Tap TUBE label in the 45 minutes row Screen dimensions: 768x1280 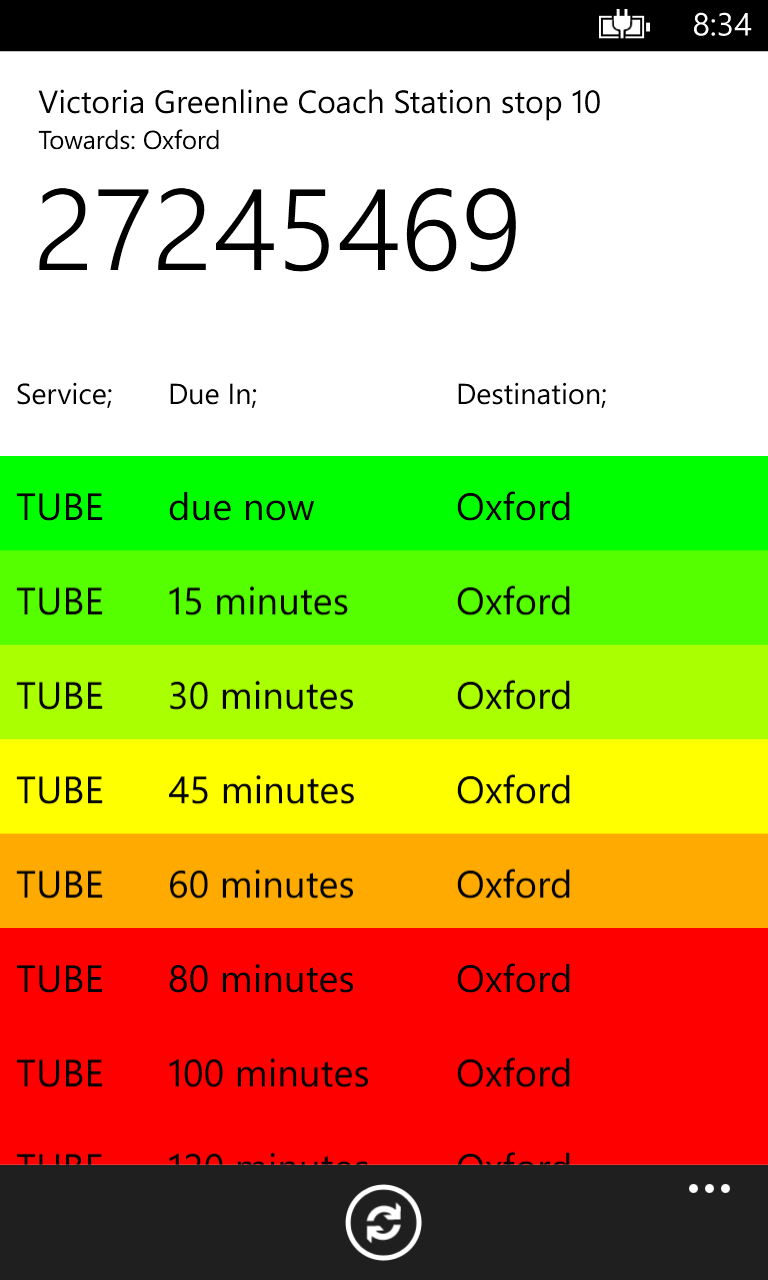(60, 790)
